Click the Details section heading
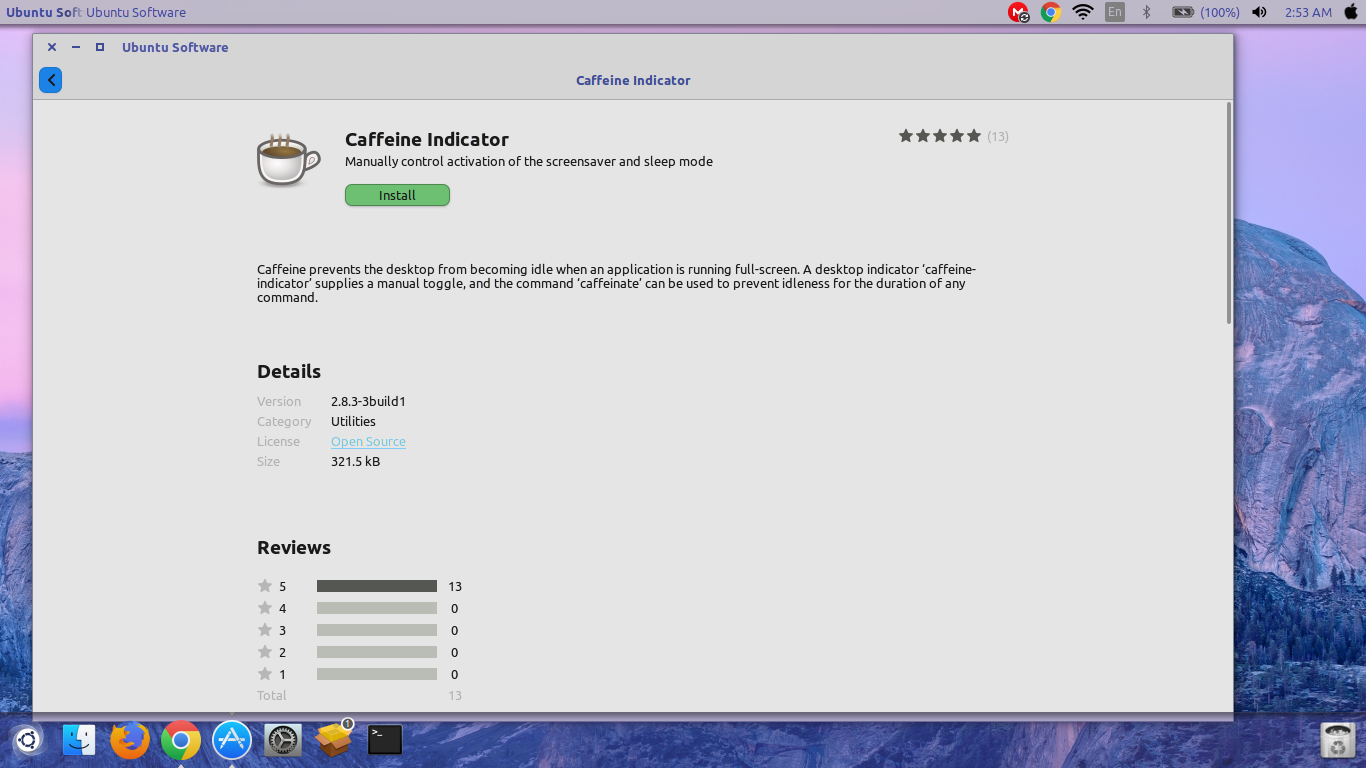 click(289, 371)
